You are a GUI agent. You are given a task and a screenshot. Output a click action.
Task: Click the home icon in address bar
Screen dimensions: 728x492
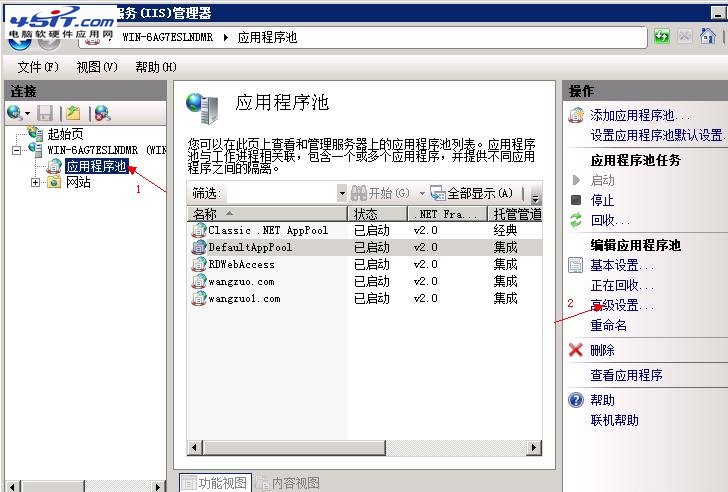click(708, 36)
